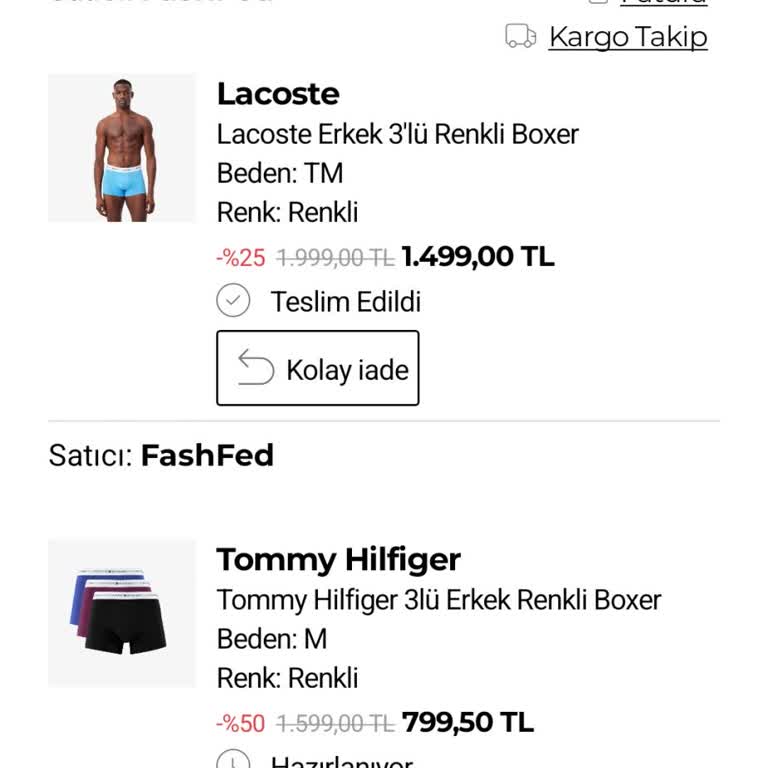Click the Teslim Edildi checkmark icon

click(x=233, y=301)
